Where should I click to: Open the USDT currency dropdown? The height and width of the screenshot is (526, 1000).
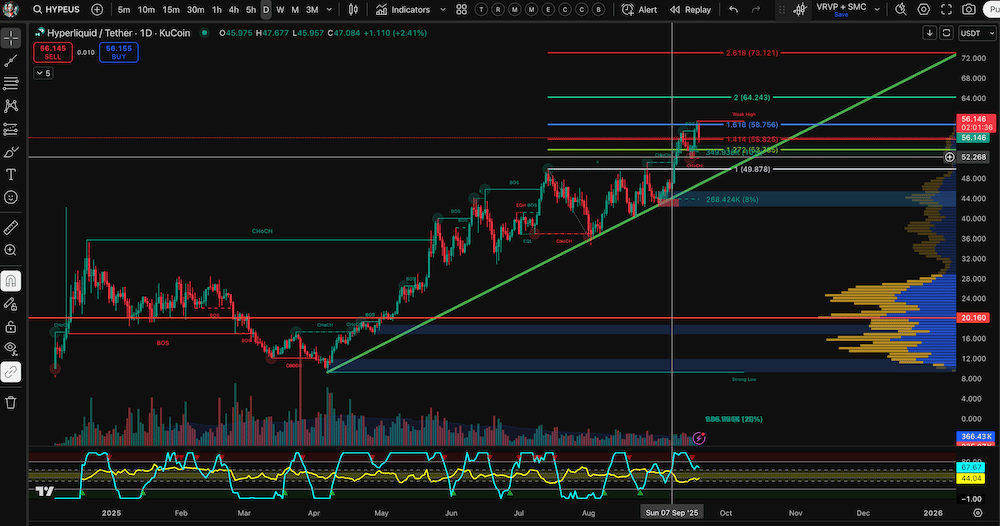pyautogui.click(x=978, y=33)
